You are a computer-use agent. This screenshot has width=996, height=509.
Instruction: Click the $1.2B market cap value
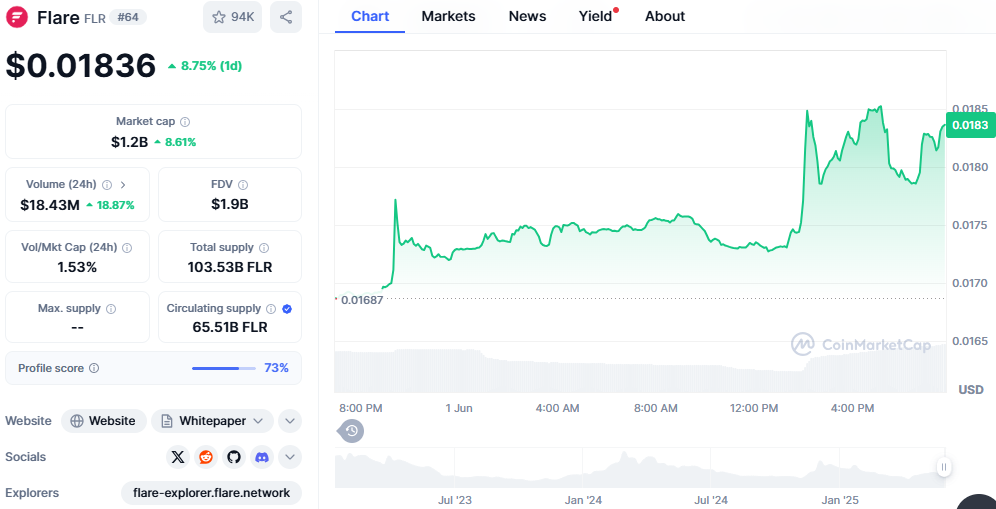(x=130, y=142)
